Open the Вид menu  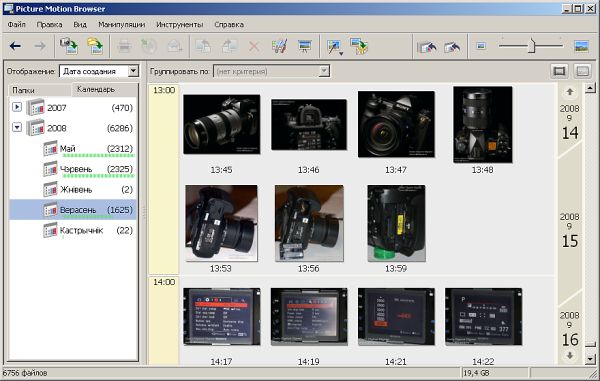80,24
